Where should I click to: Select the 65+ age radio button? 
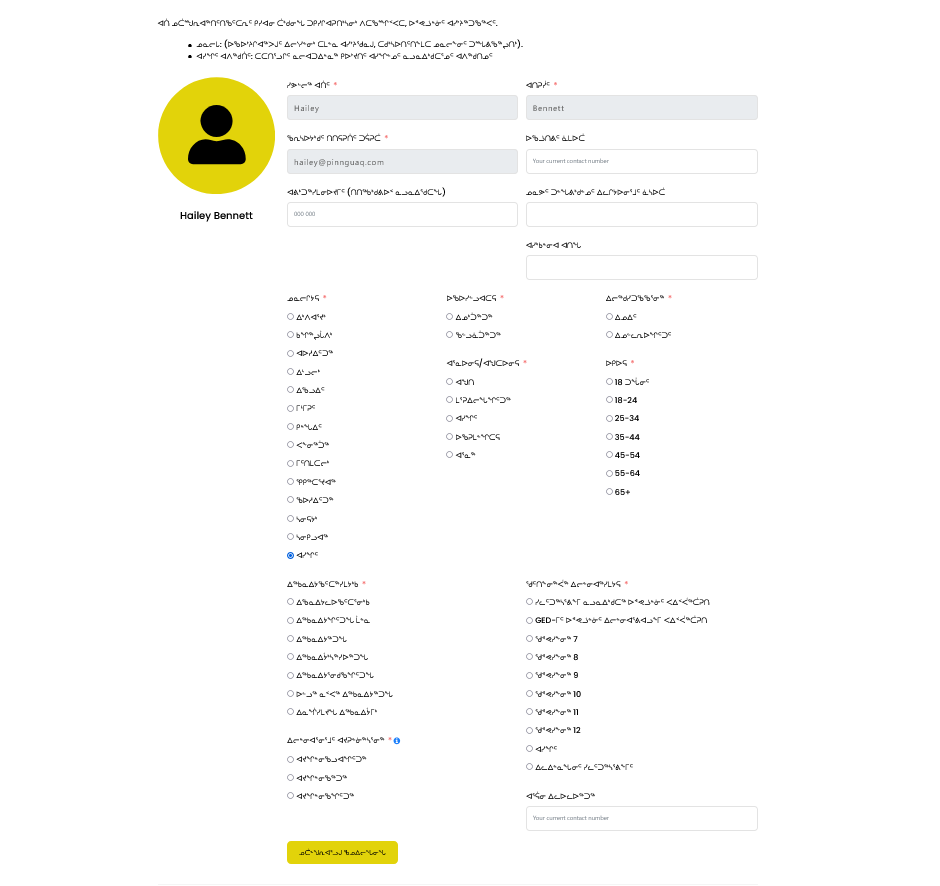click(x=610, y=492)
